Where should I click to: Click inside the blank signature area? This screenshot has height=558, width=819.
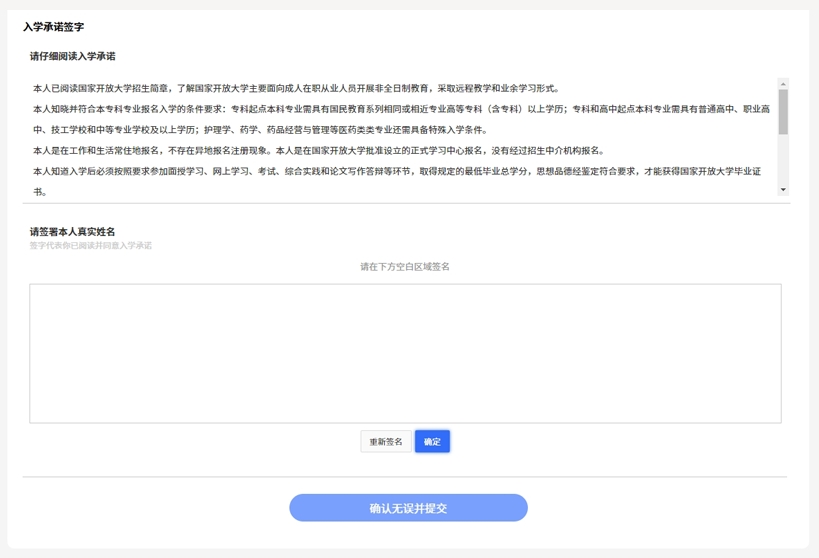coord(405,354)
